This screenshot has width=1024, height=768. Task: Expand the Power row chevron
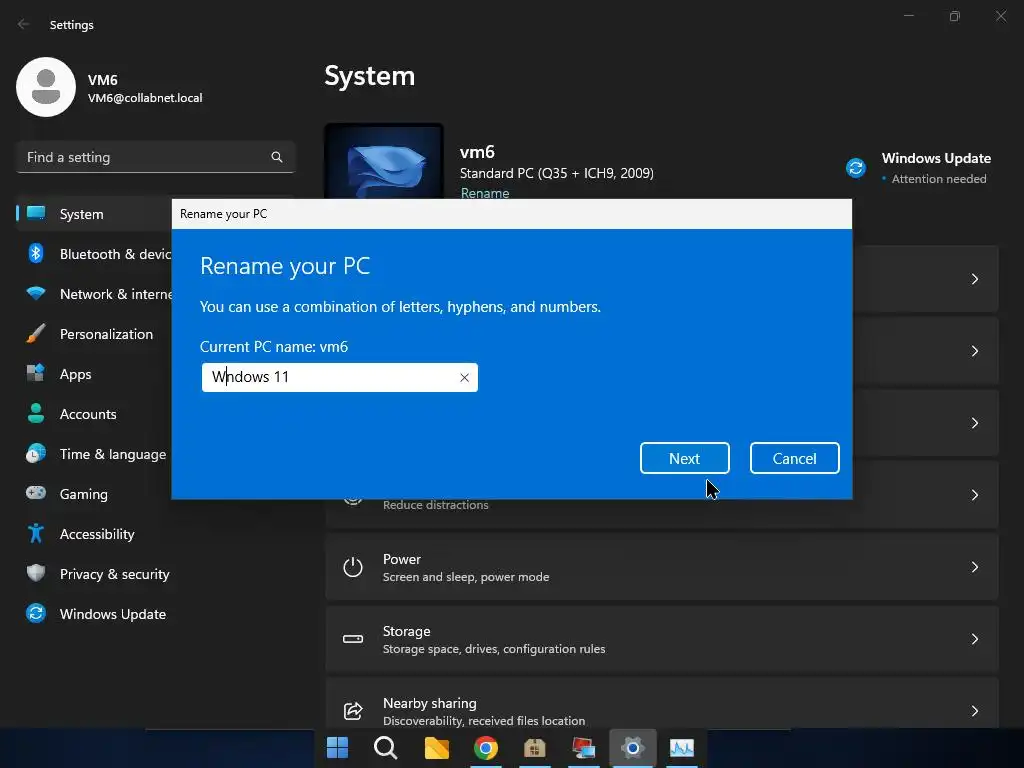tap(974, 567)
